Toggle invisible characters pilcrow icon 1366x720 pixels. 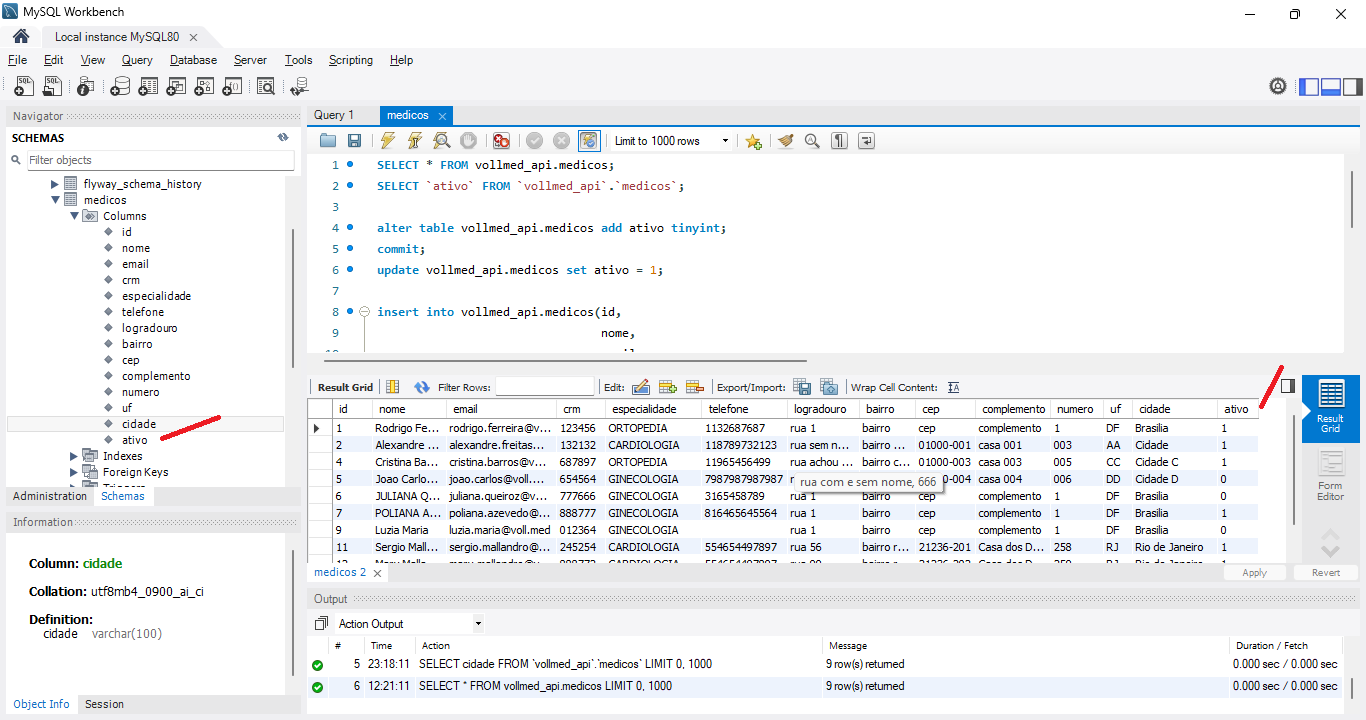pyautogui.click(x=839, y=141)
